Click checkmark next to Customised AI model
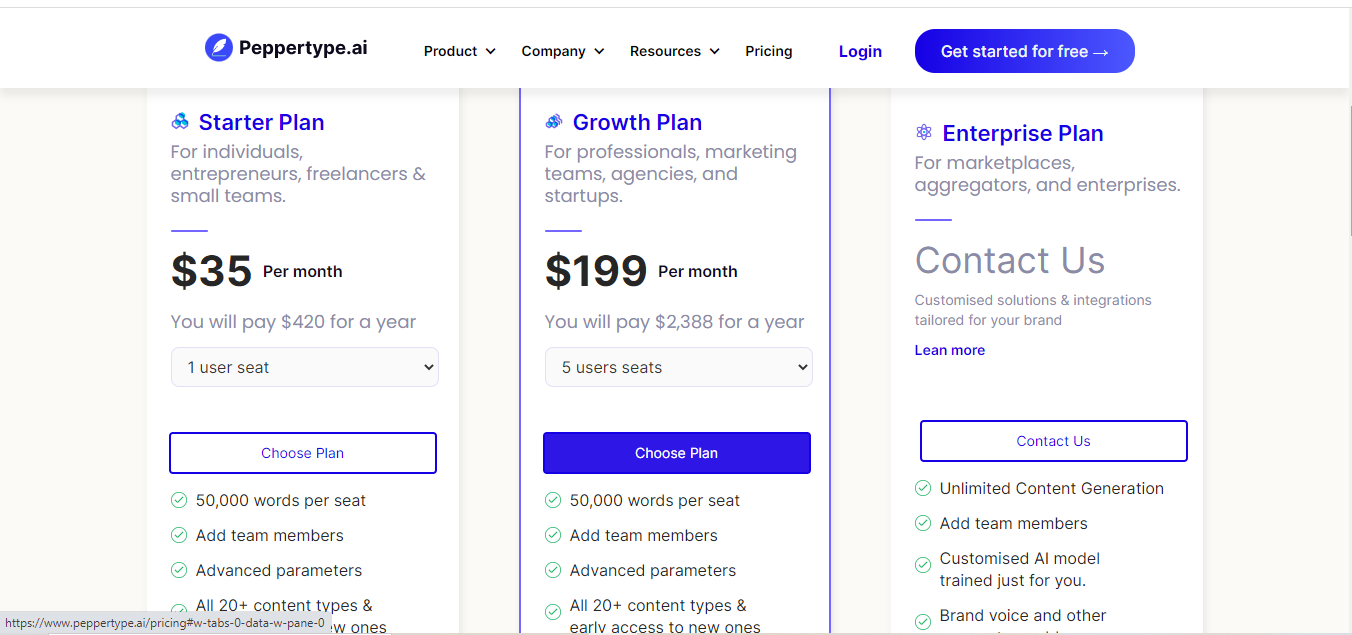This screenshot has height=635, width=1352. (x=923, y=565)
